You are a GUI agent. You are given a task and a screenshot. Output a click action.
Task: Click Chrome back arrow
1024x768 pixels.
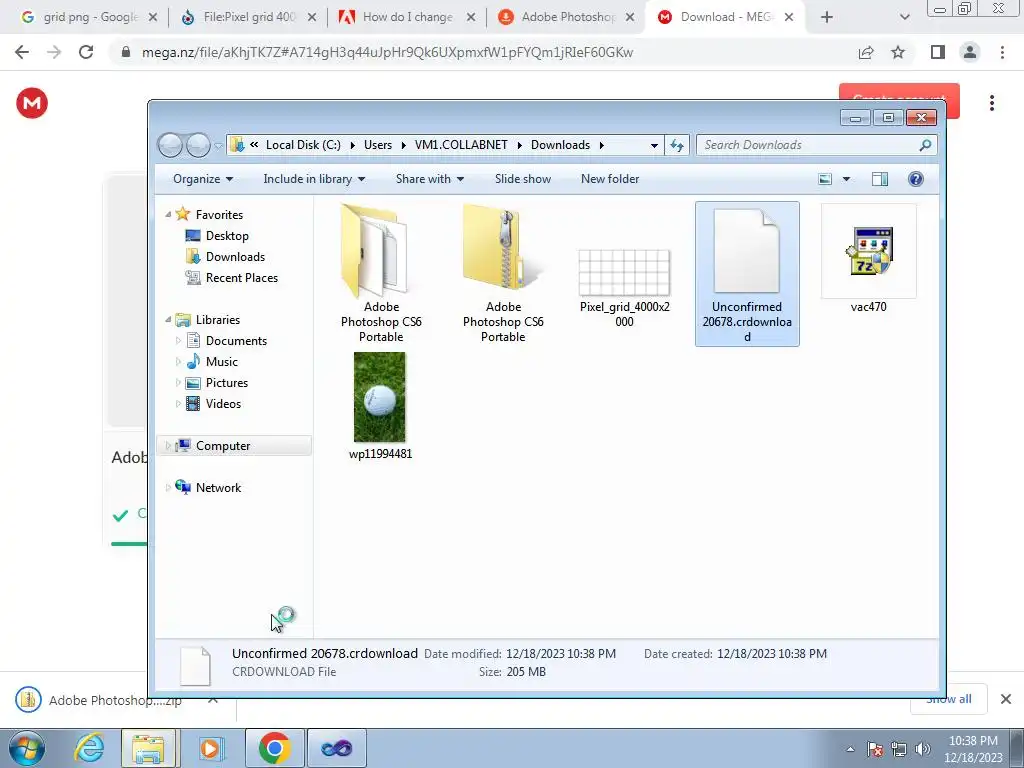[x=22, y=52]
